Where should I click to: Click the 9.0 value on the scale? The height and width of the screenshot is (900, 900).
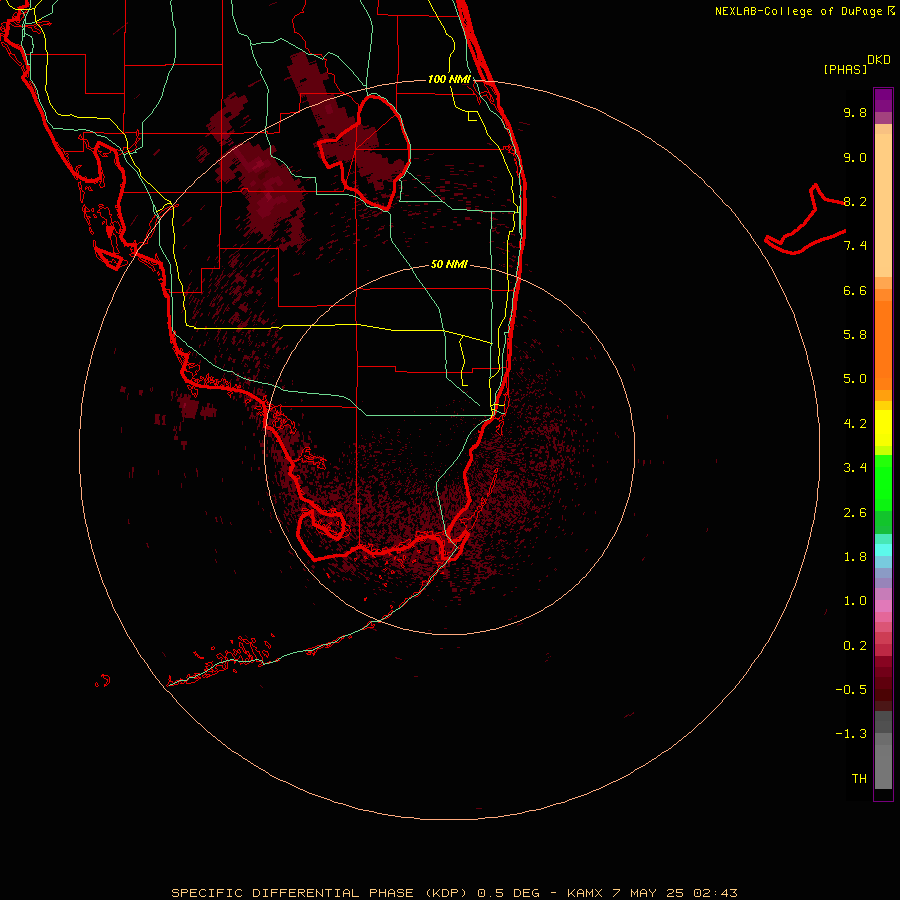855,157
